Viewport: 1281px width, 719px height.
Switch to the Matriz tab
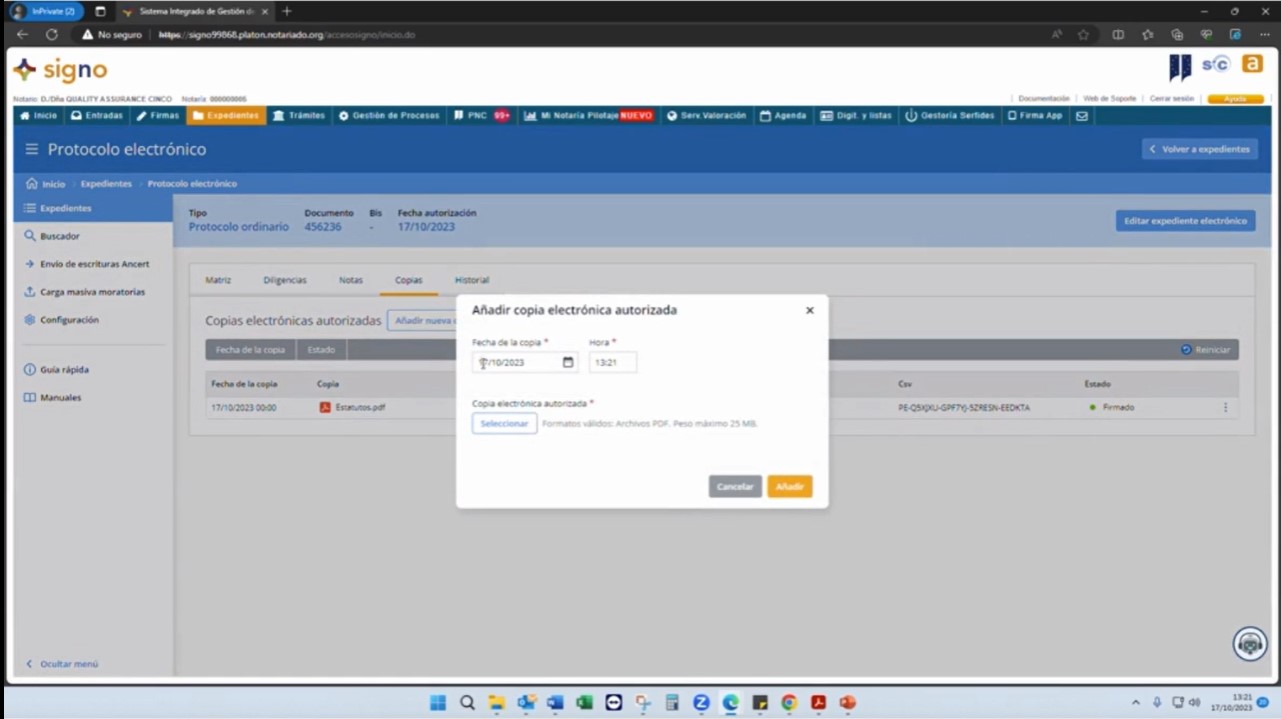tap(218, 280)
